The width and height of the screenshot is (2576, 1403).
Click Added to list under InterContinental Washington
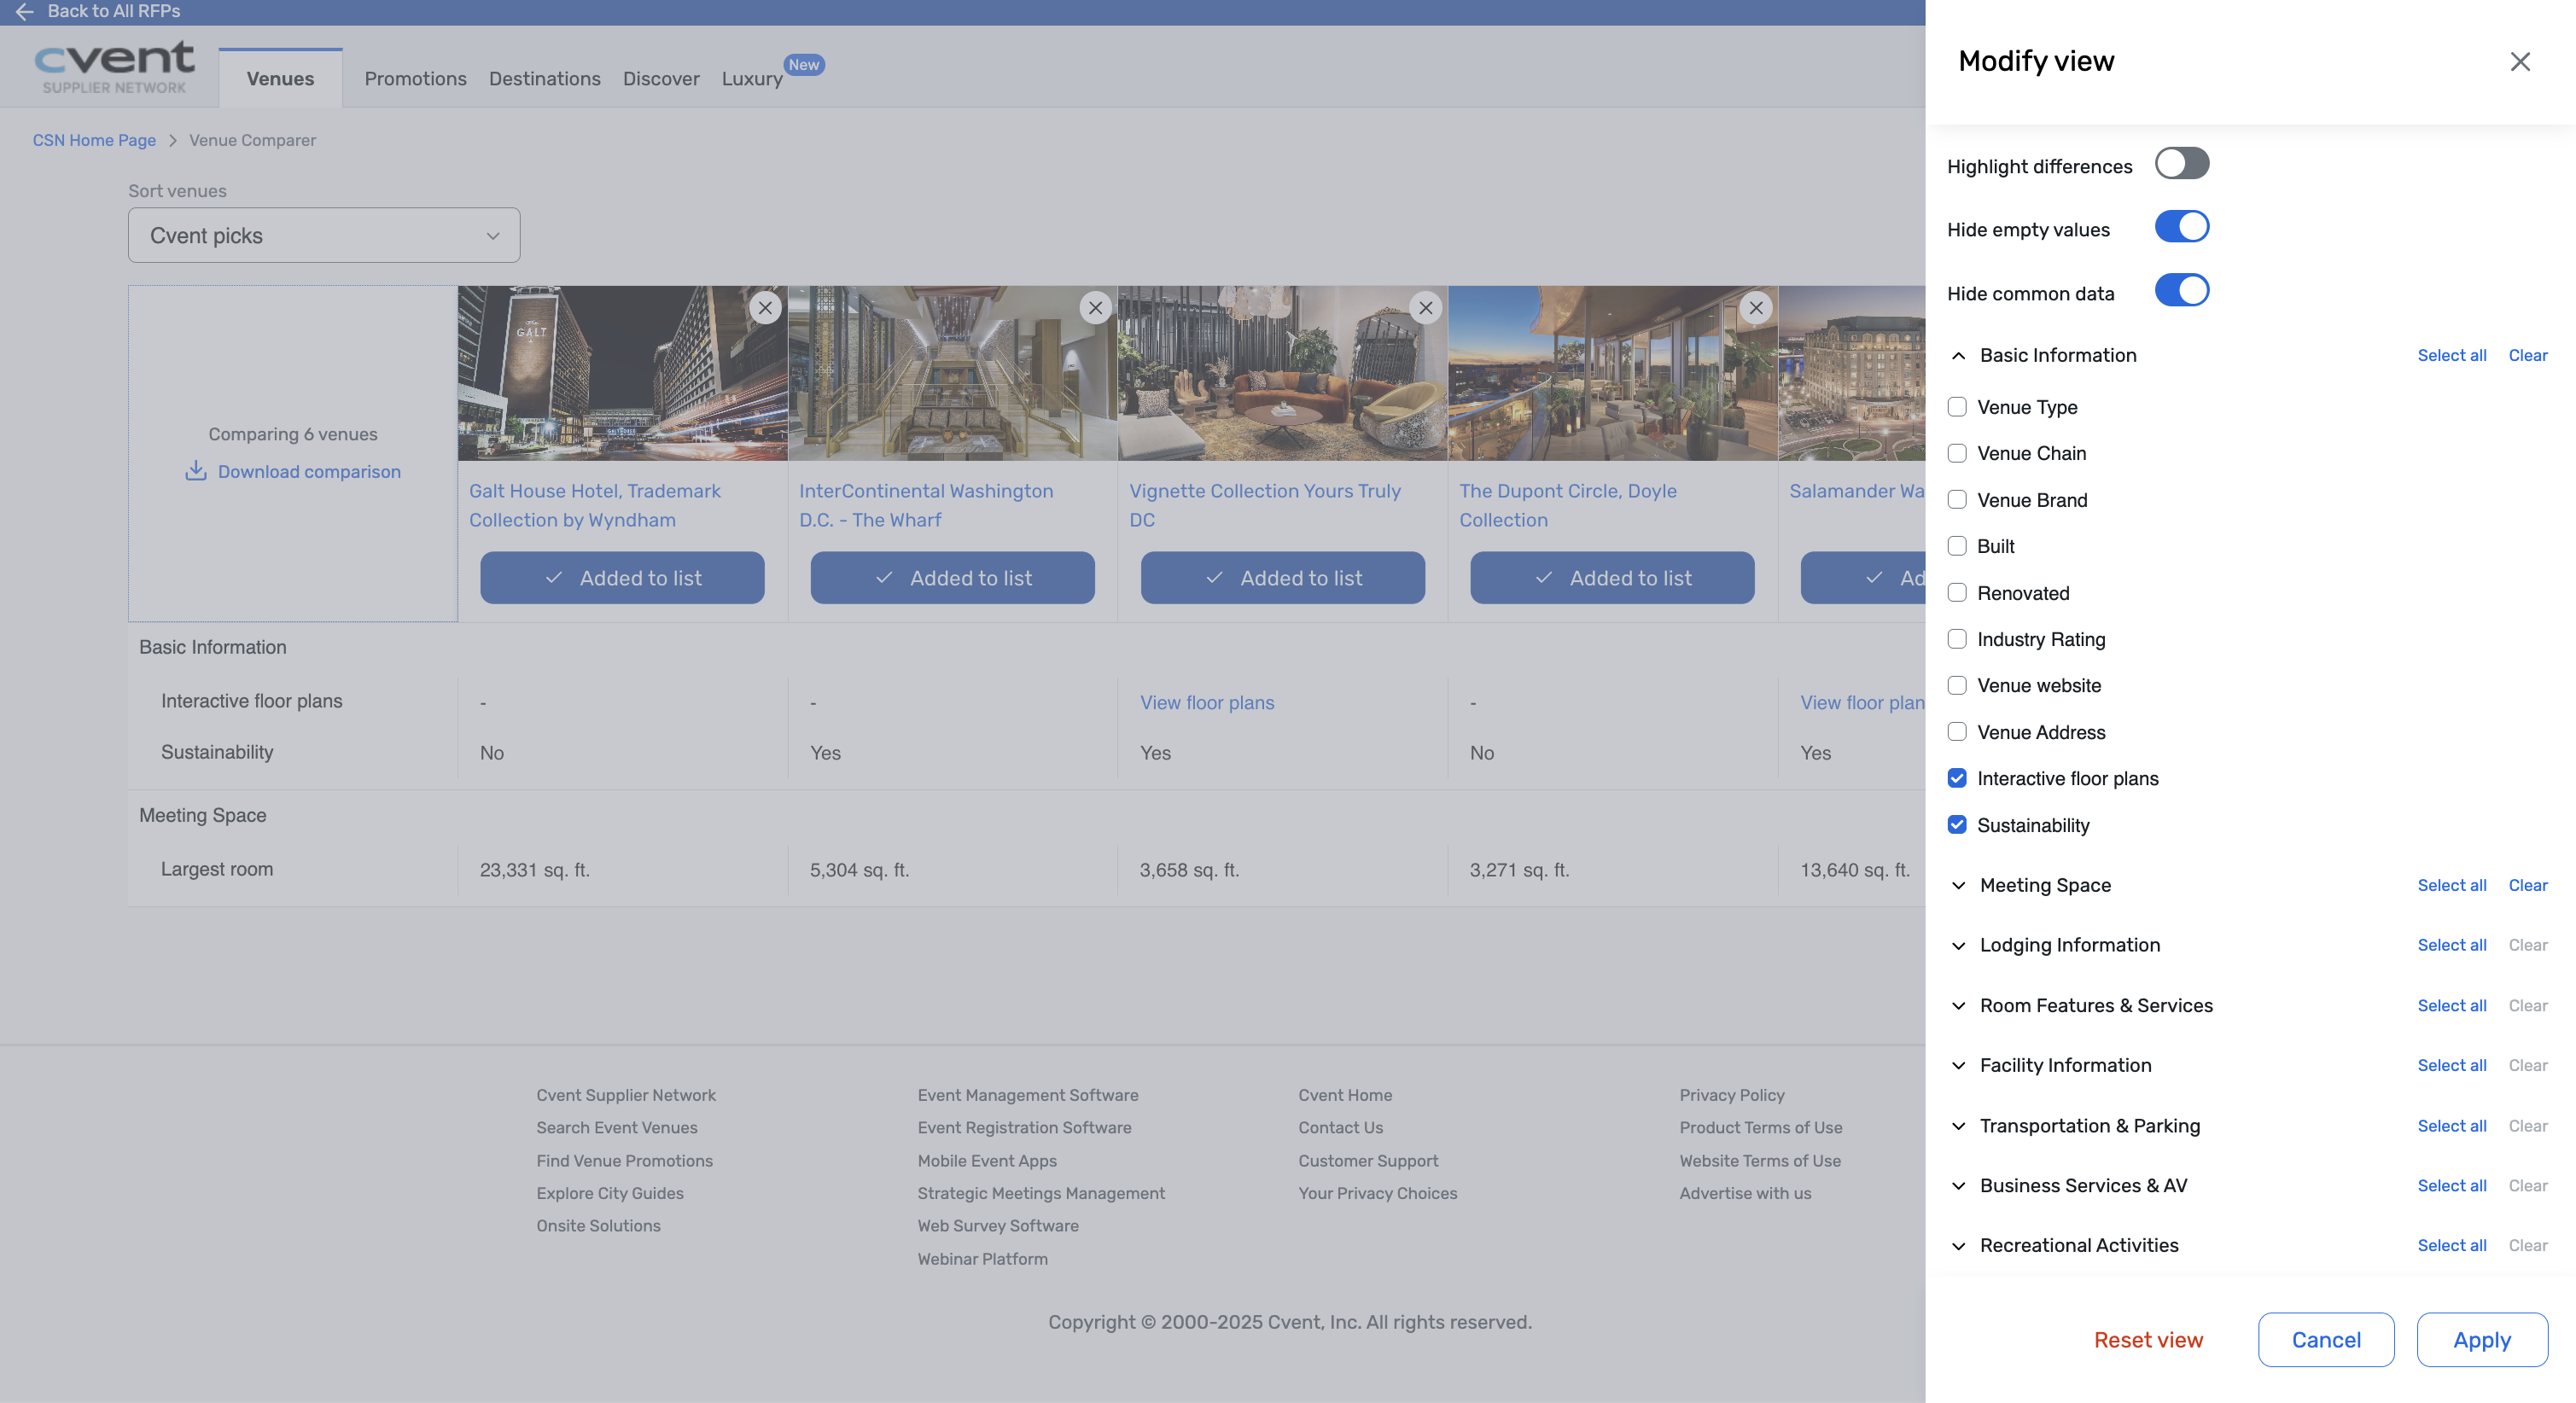tap(952, 578)
